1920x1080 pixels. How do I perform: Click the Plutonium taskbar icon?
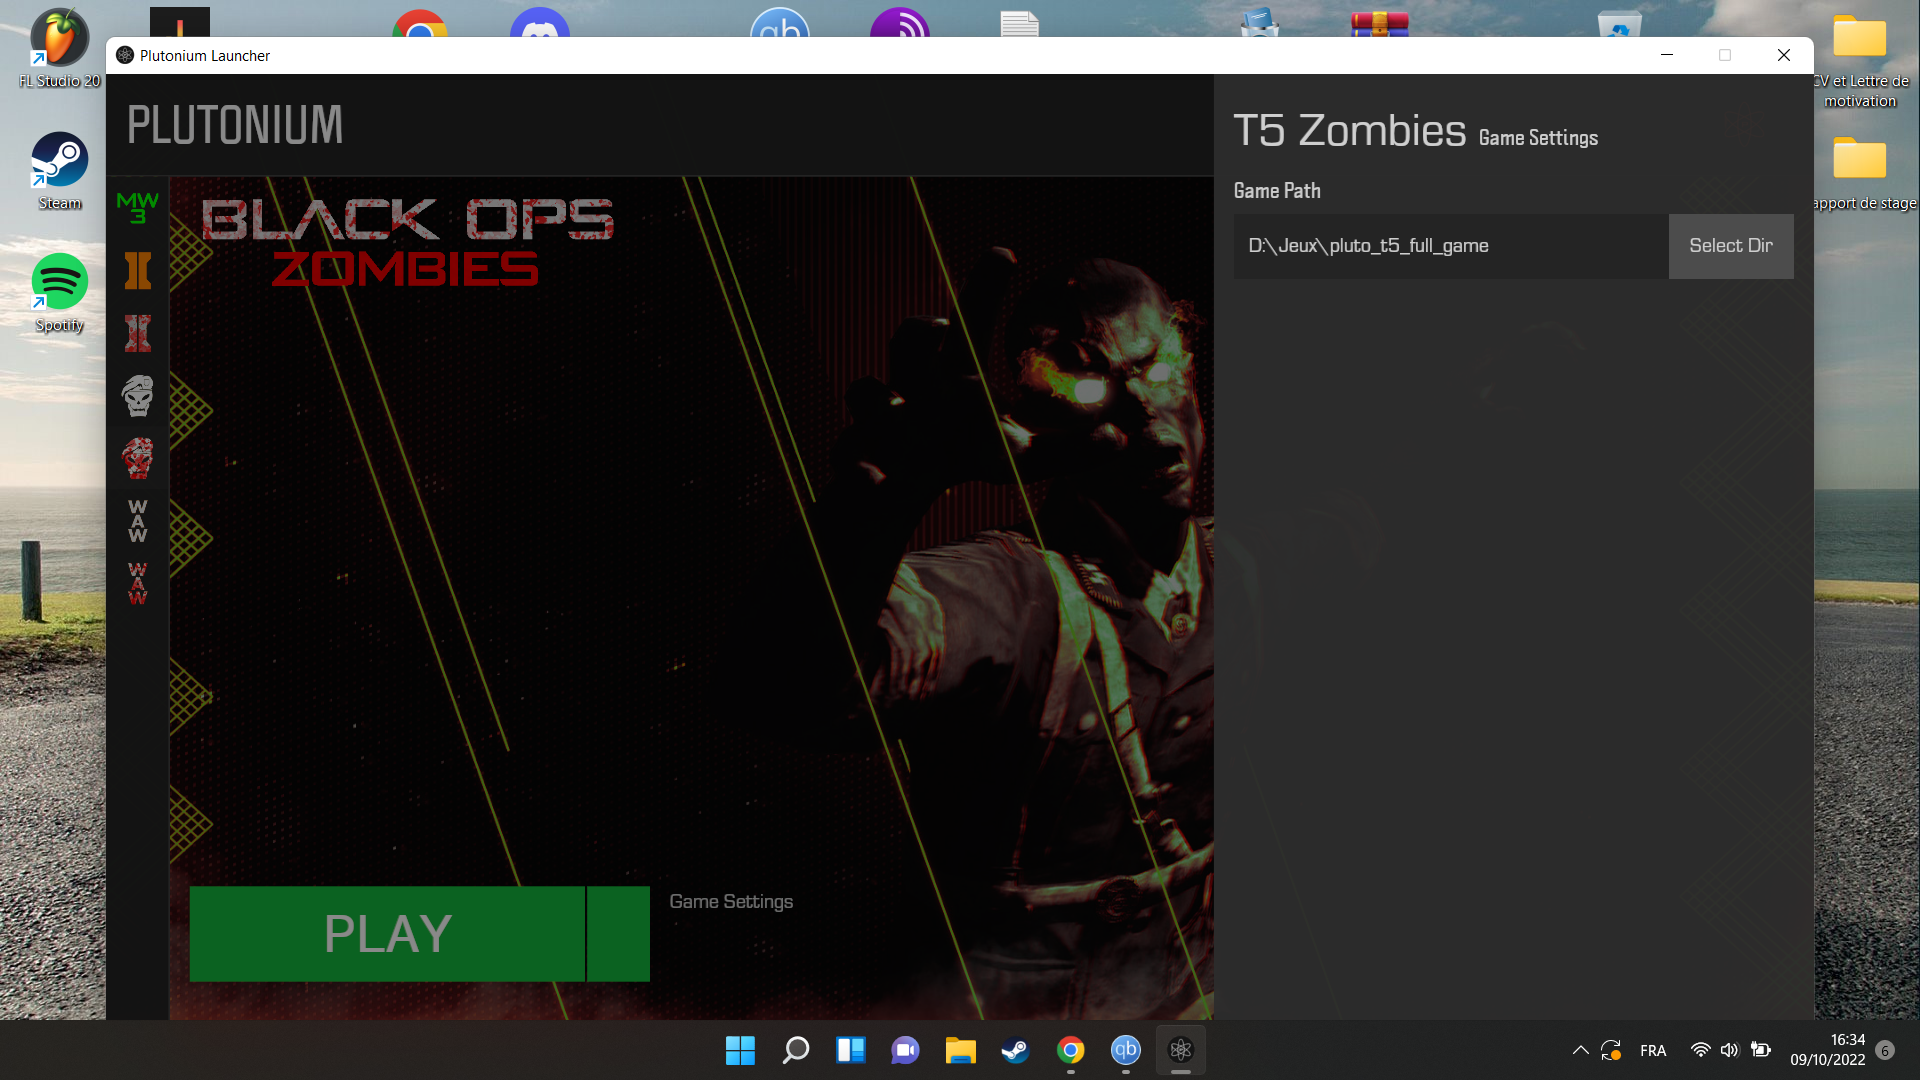pos(1180,1050)
